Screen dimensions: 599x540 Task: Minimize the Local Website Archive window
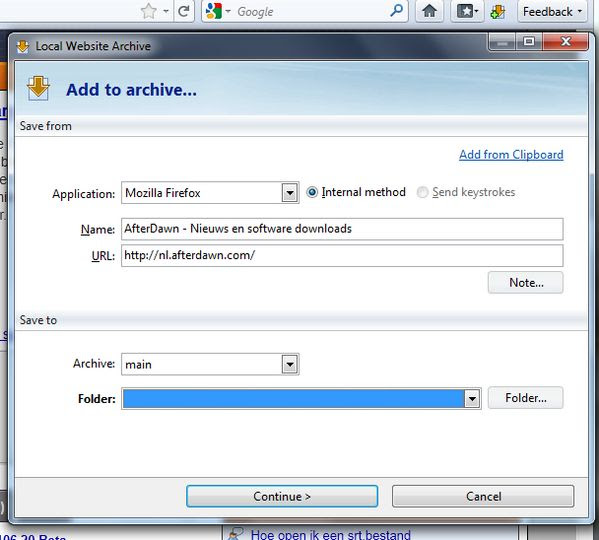point(502,41)
